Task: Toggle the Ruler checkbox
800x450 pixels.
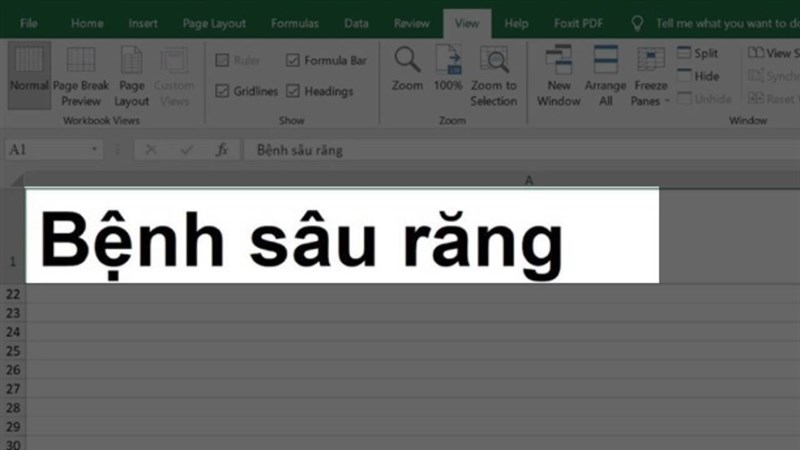Action: (222, 61)
